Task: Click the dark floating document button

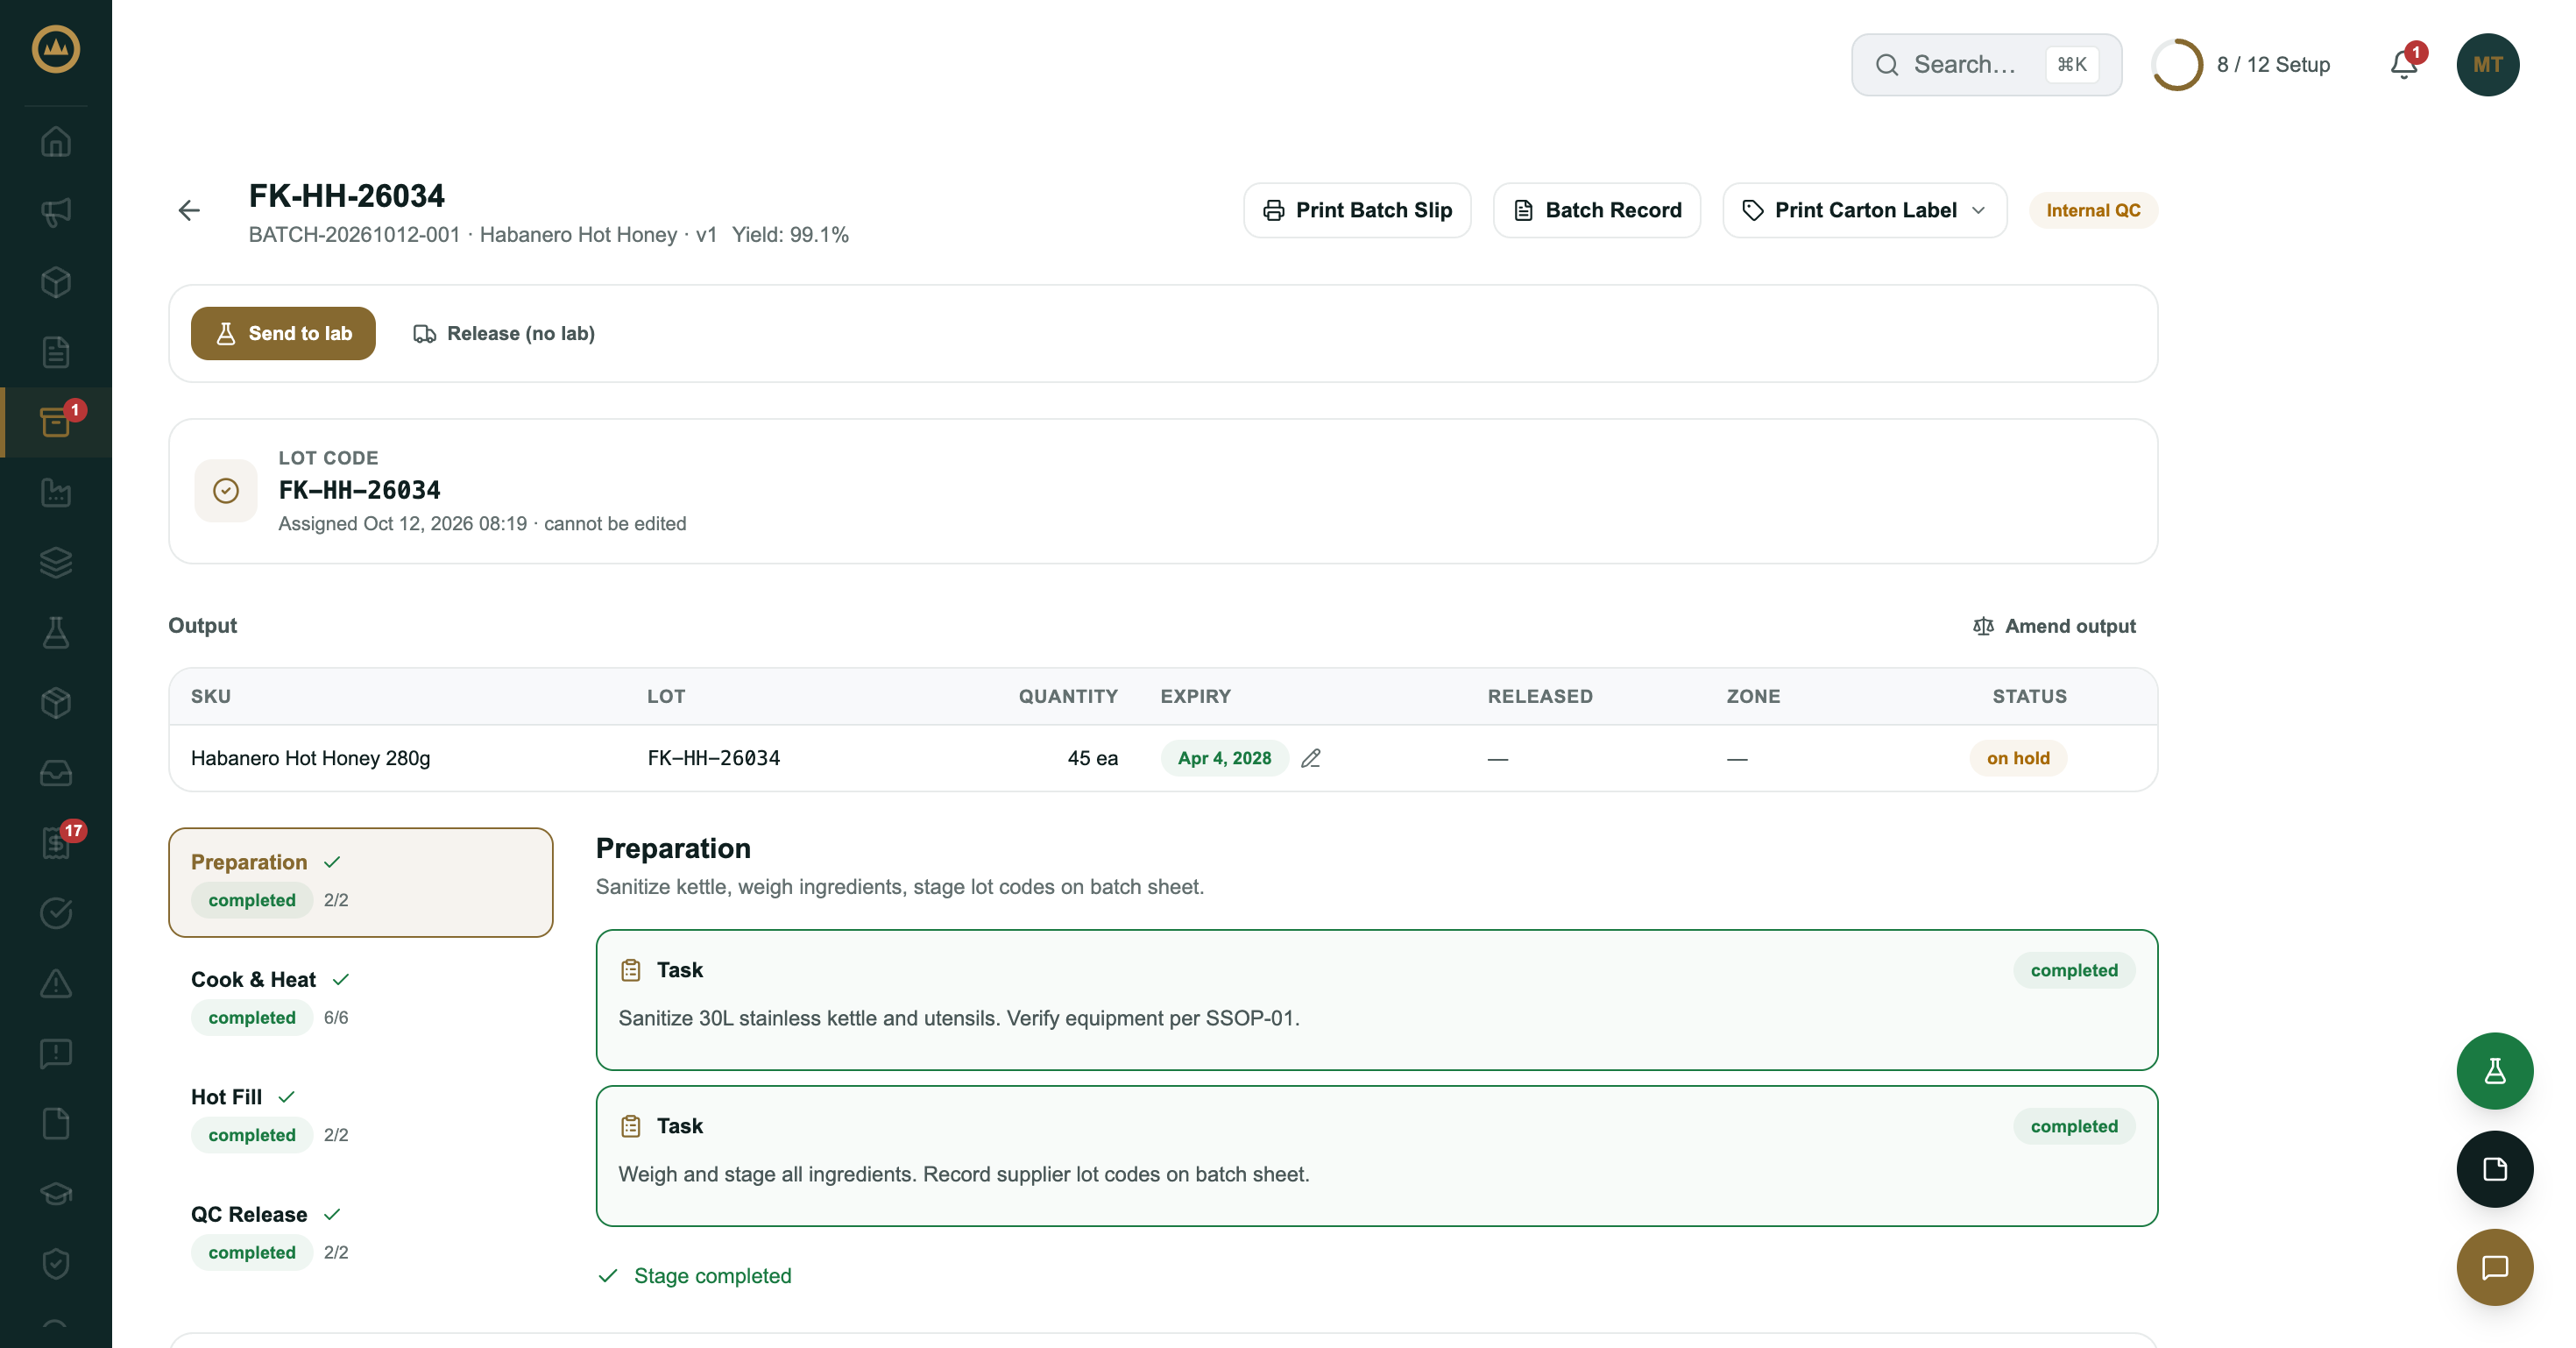Action: coord(2494,1169)
